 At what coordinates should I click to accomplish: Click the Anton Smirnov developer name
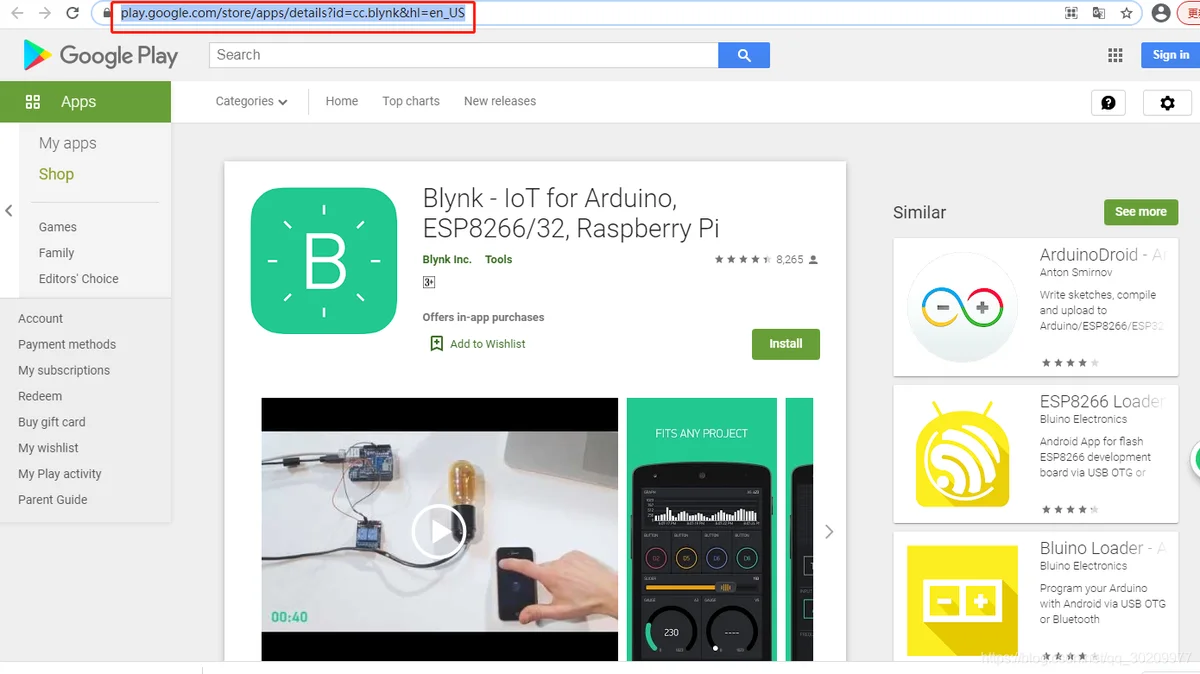(x=1076, y=272)
